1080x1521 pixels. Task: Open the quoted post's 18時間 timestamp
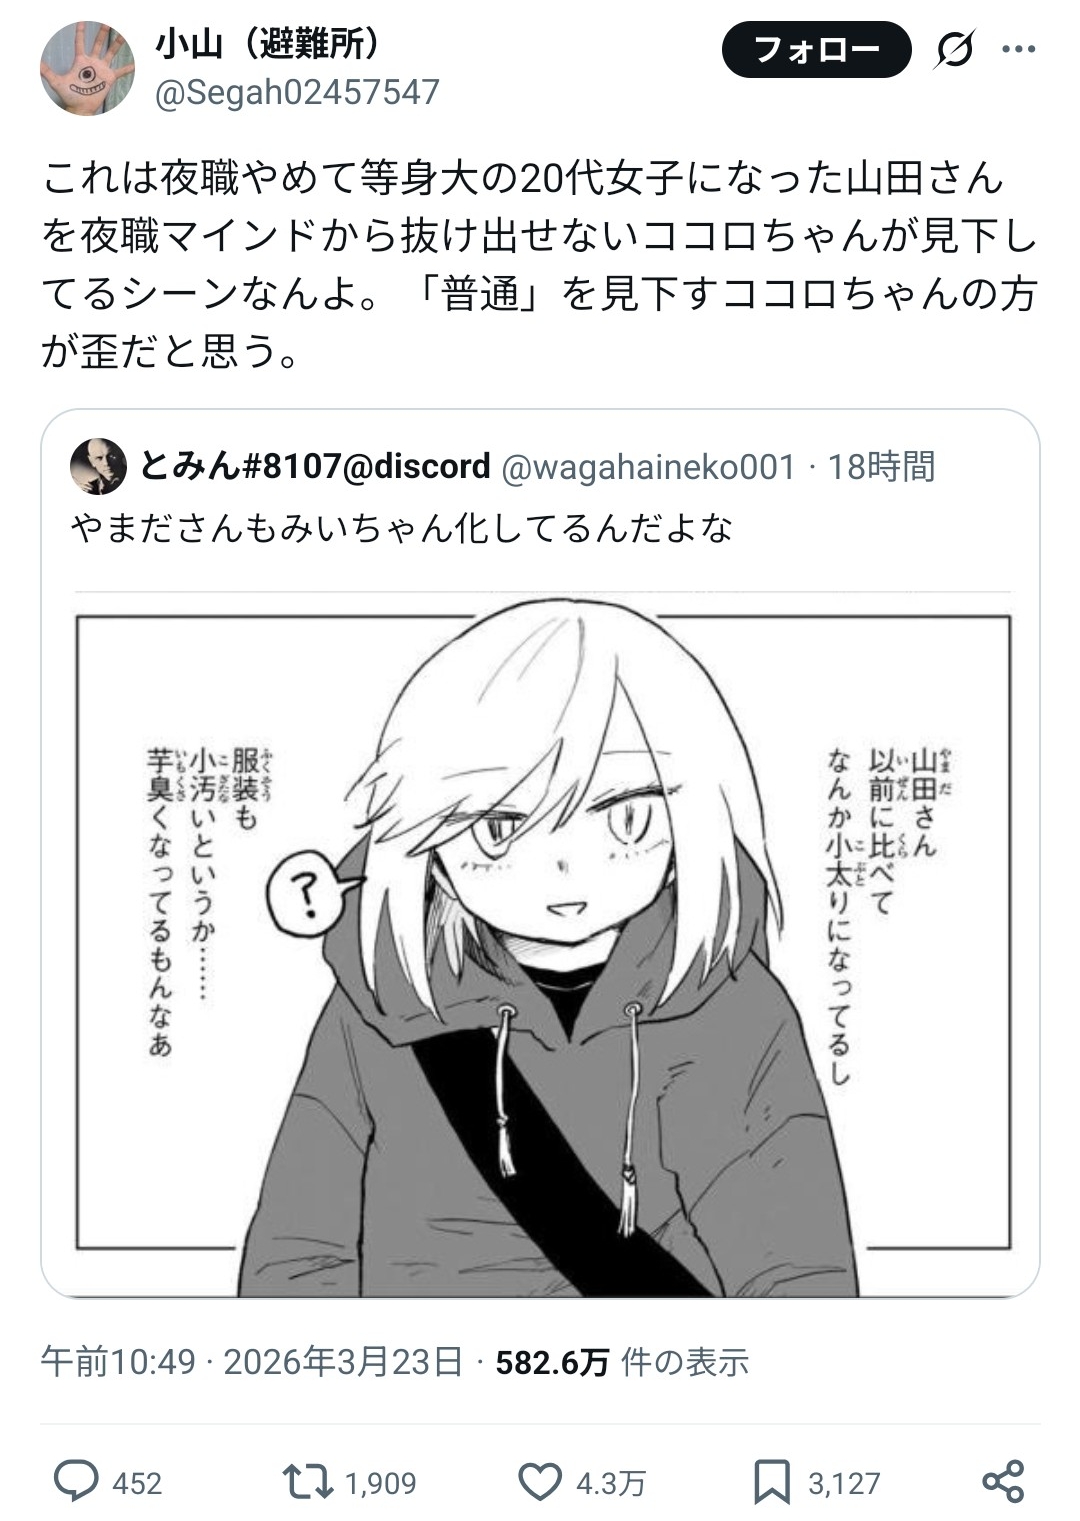881,467
